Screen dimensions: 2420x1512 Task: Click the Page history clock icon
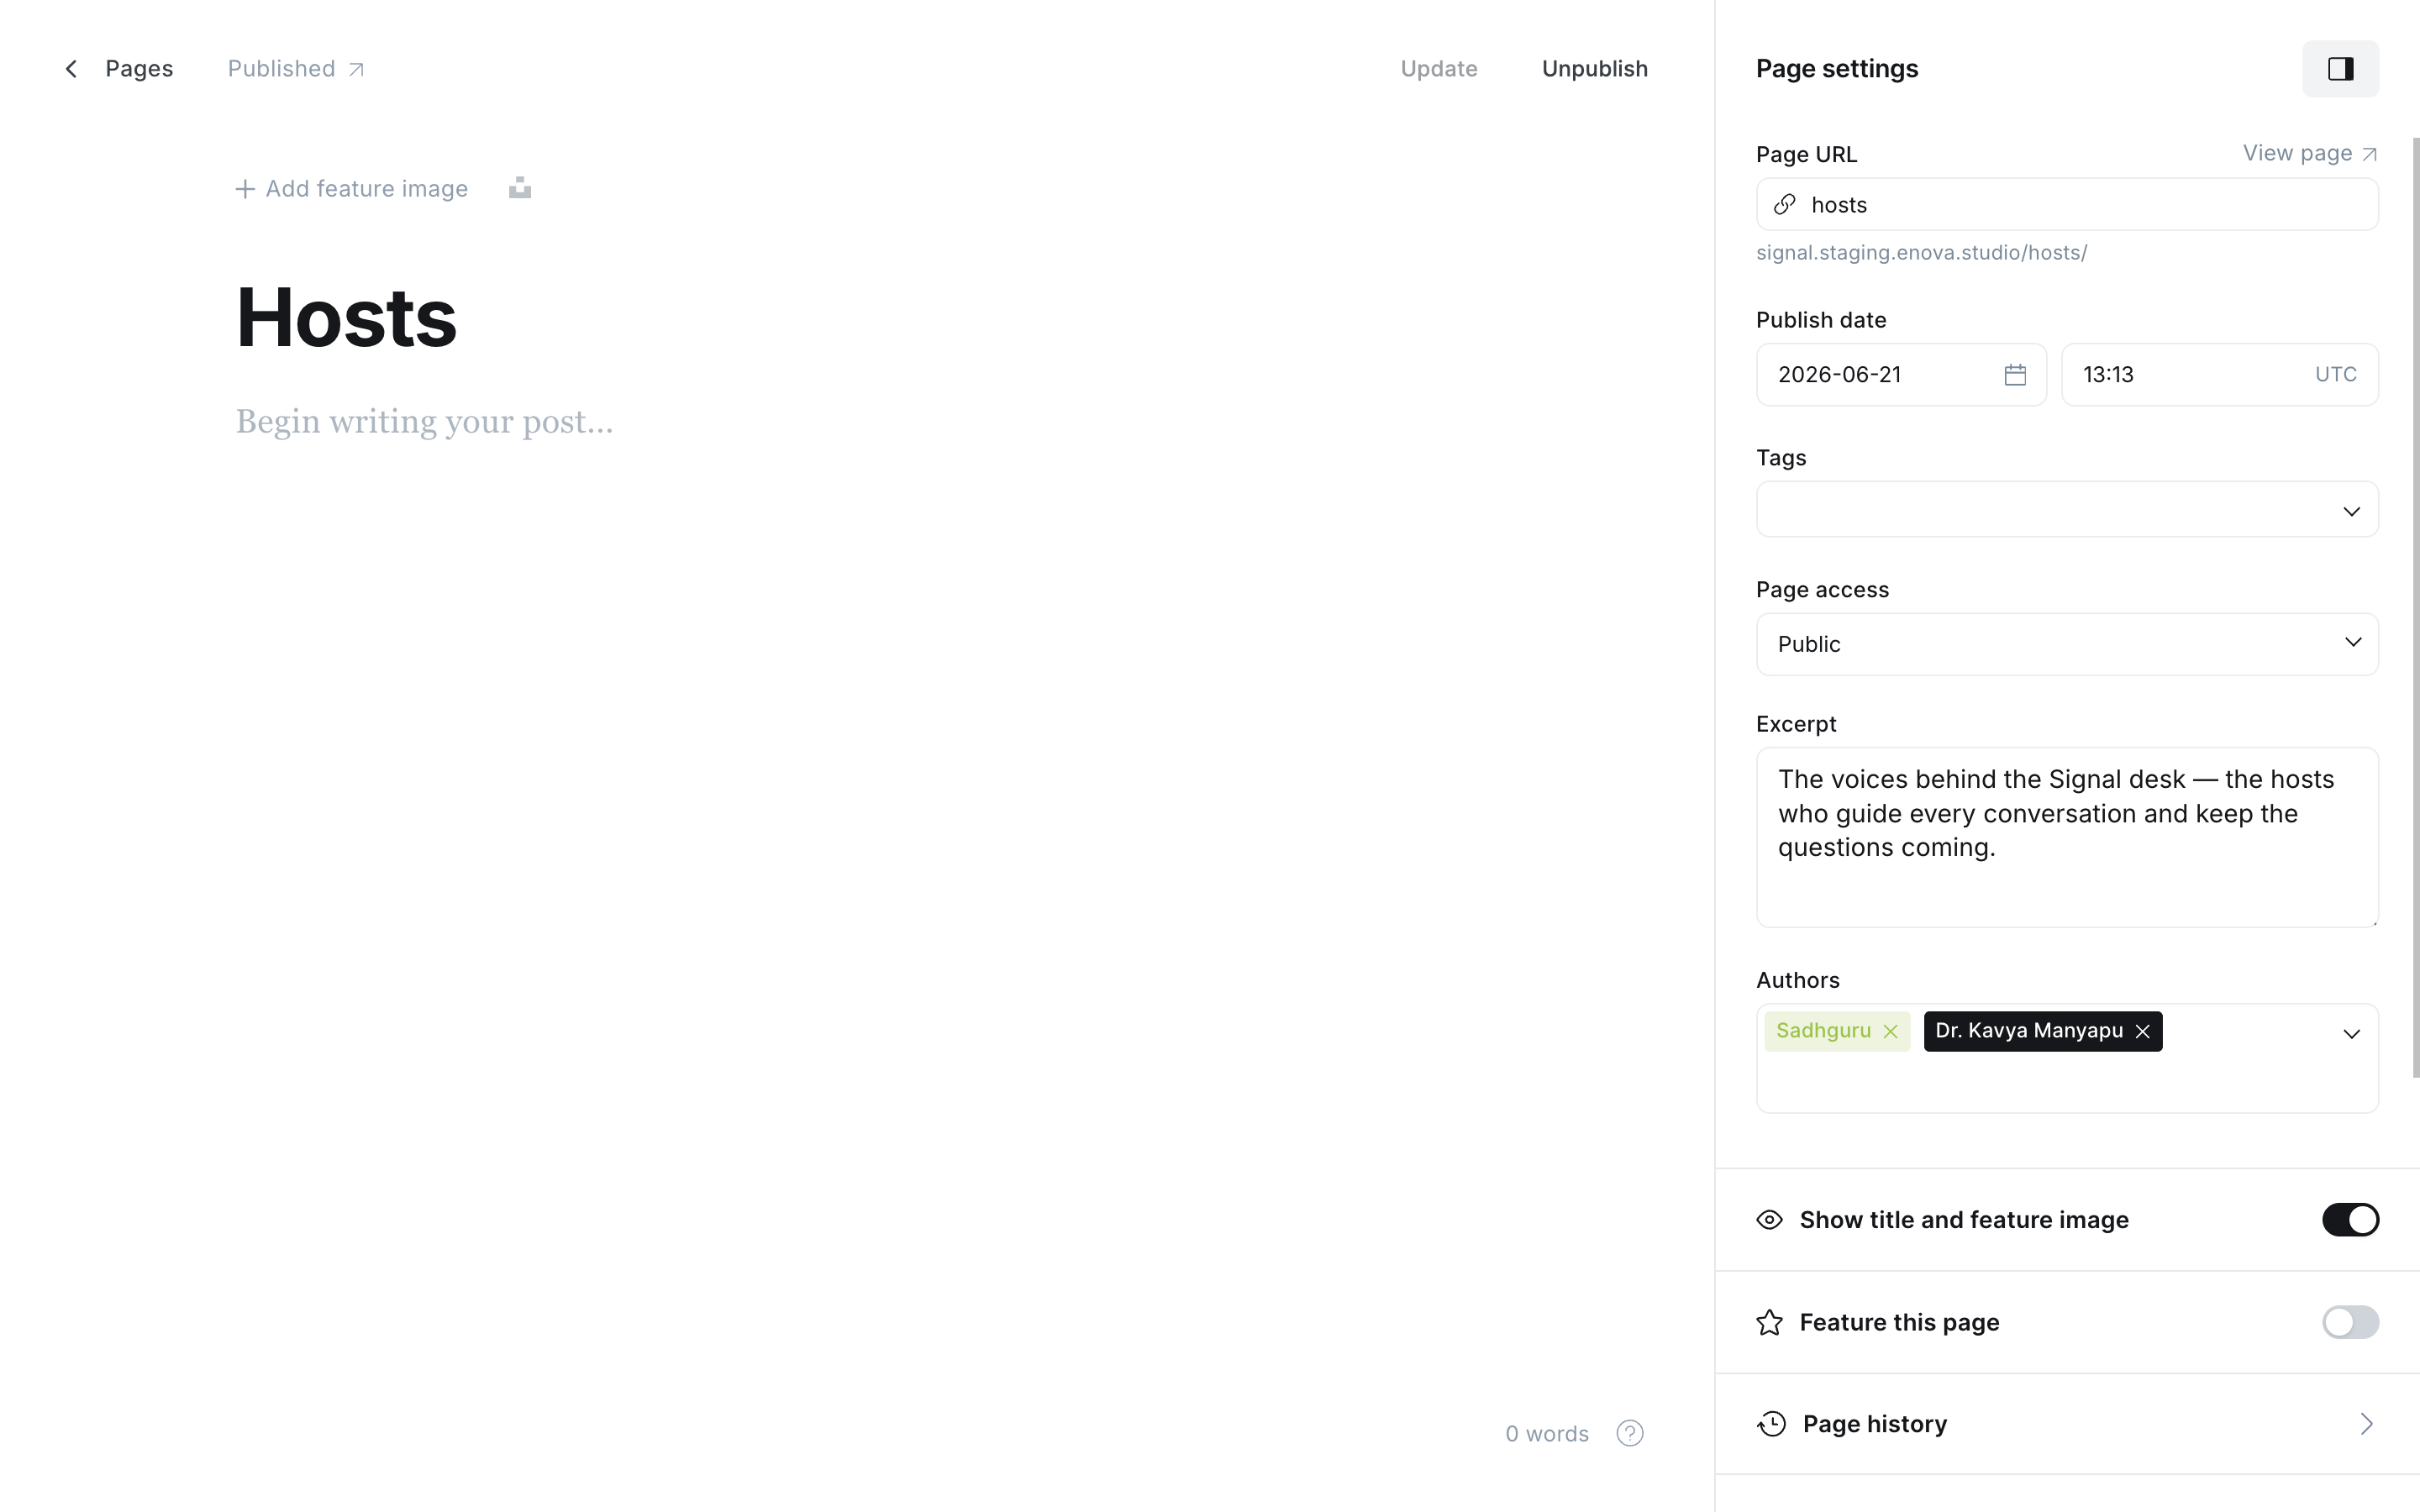click(x=1771, y=1424)
